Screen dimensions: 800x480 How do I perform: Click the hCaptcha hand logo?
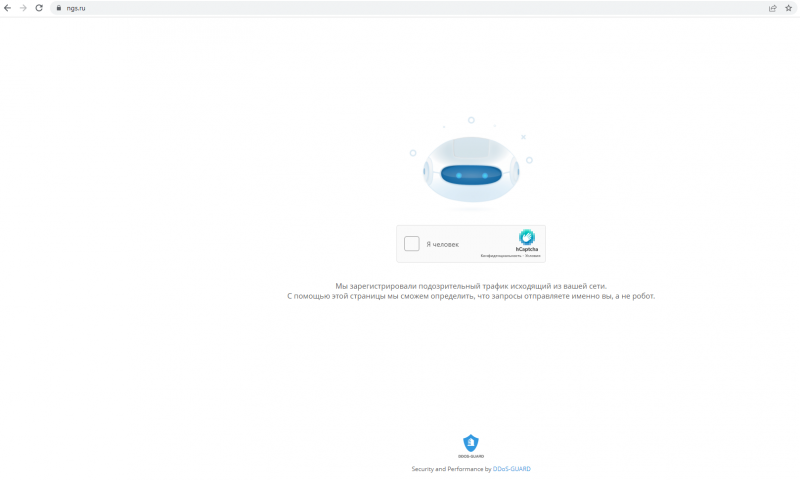pos(526,238)
